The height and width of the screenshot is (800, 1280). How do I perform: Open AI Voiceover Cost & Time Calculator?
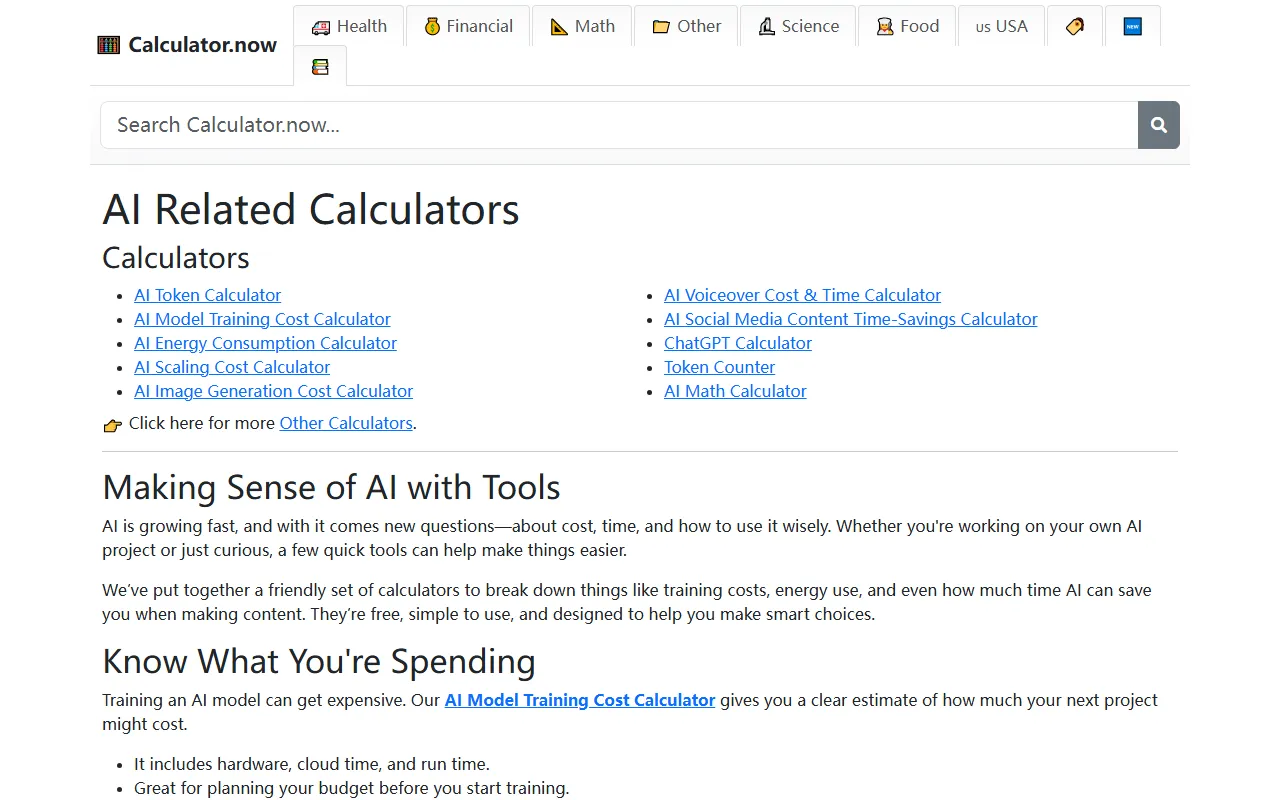(x=802, y=295)
